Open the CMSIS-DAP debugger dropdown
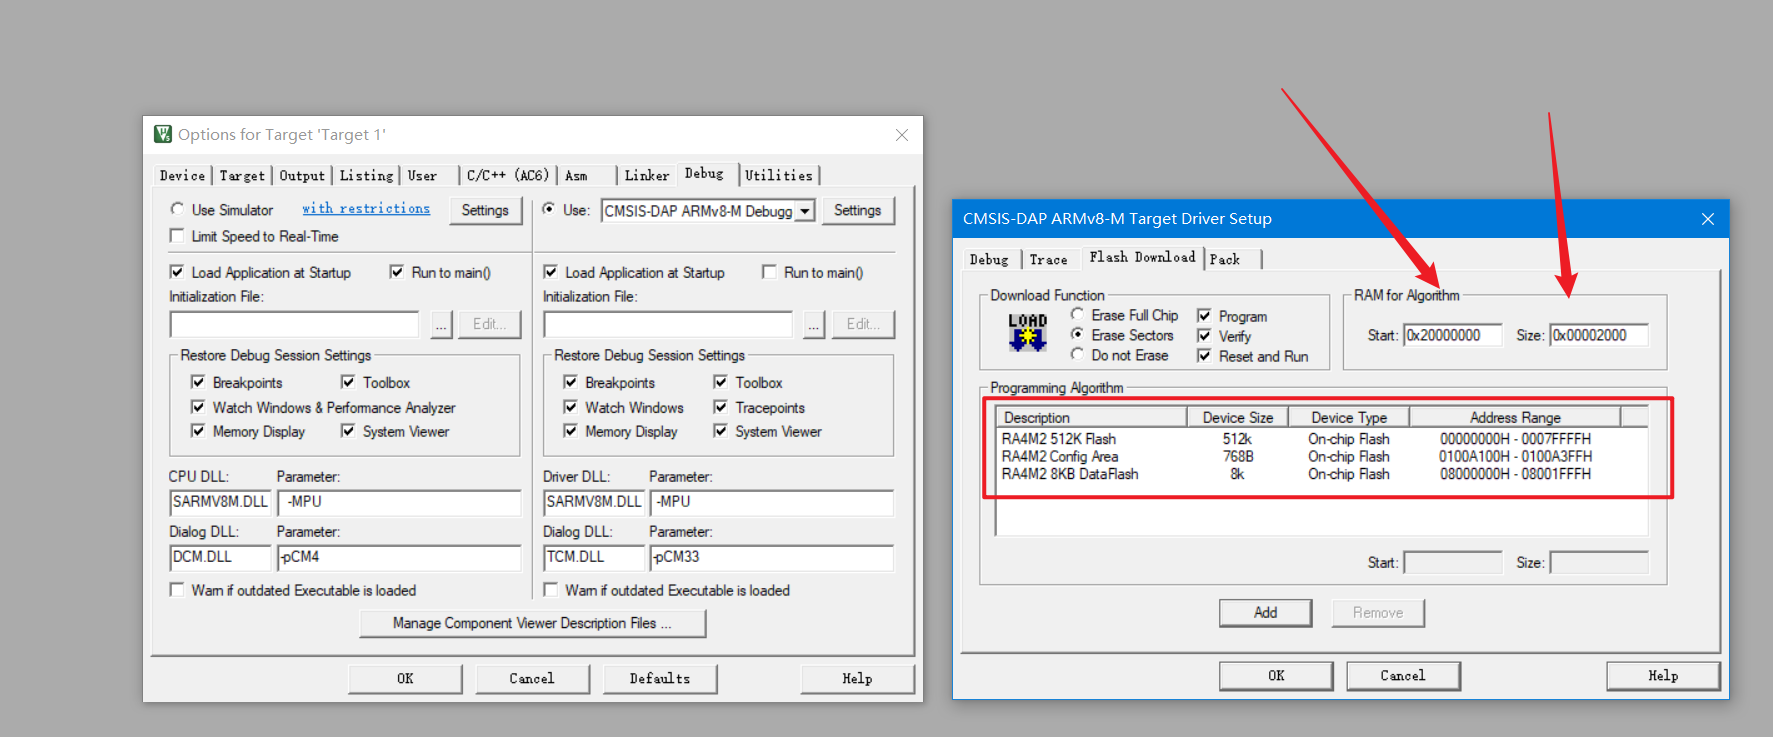 click(804, 211)
